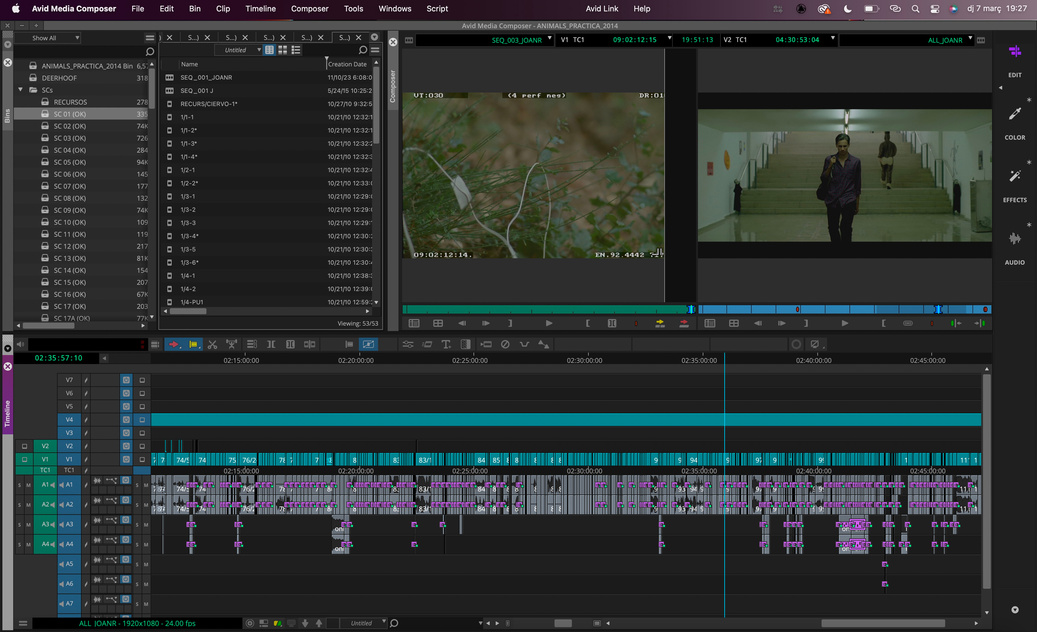Open the Bin menu
Screen dimensions: 1037x632
[x=194, y=9]
